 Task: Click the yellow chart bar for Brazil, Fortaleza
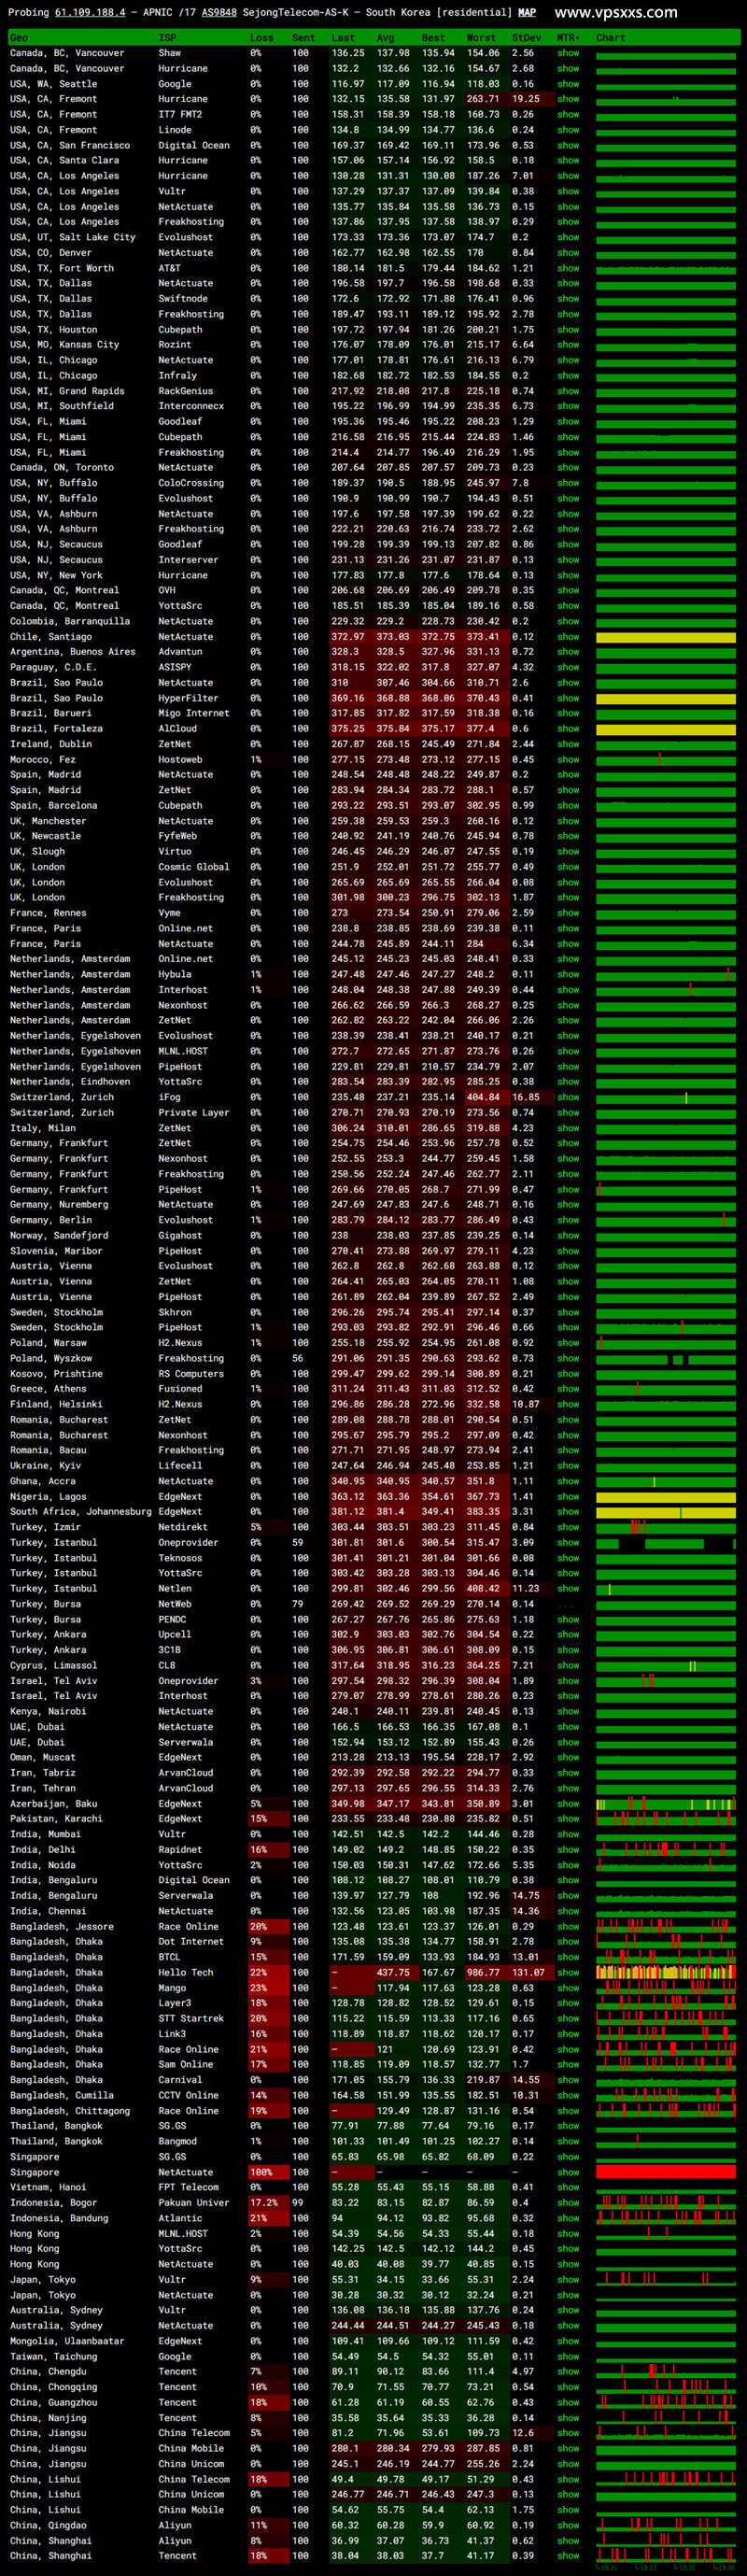click(x=666, y=728)
